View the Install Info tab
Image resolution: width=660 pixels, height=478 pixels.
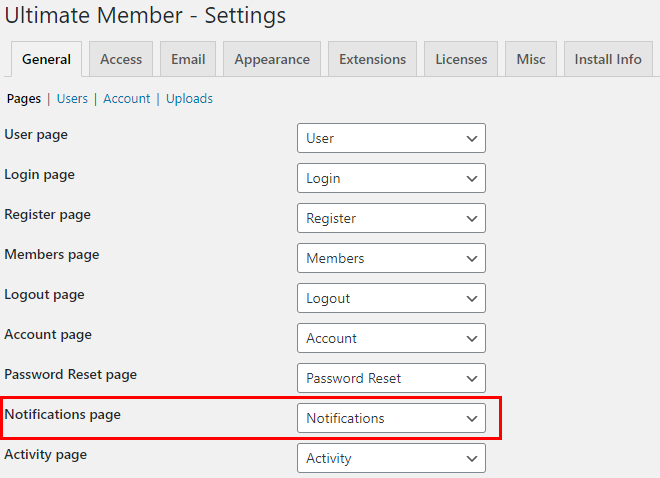[x=608, y=59]
